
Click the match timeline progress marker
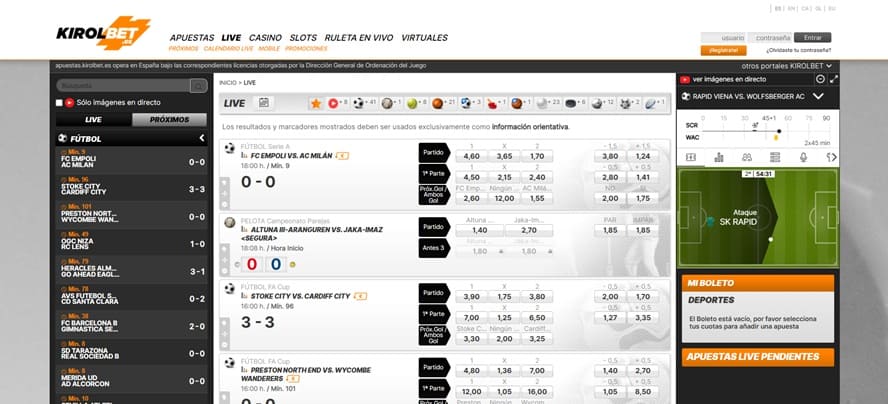tap(779, 131)
